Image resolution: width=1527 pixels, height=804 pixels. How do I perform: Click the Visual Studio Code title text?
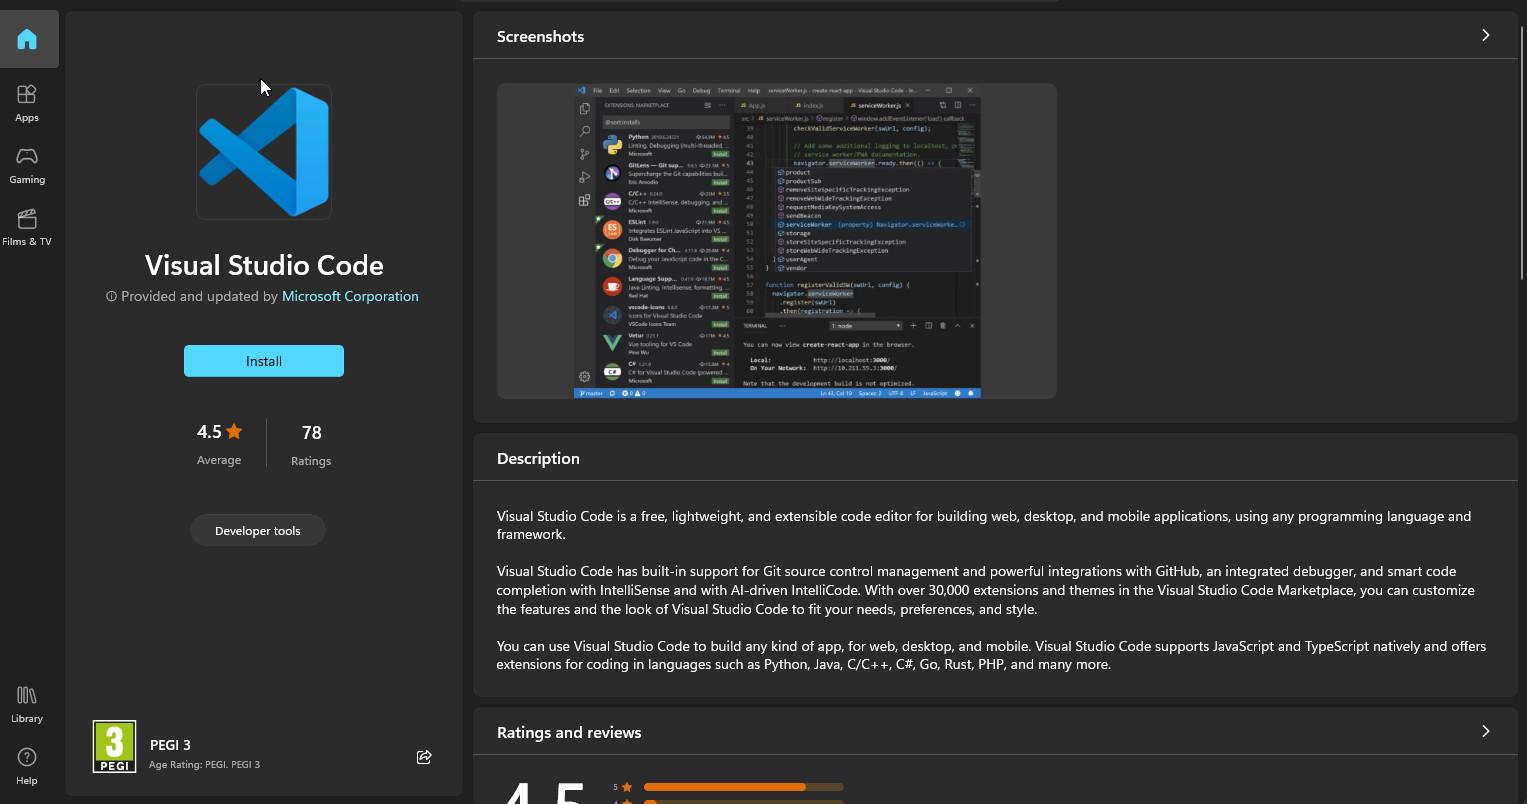pos(264,265)
